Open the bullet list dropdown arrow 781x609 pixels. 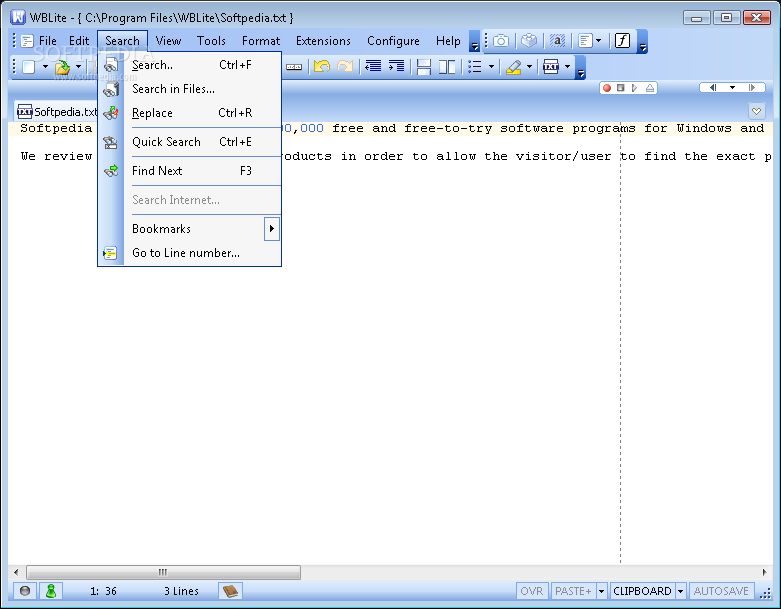[491, 67]
